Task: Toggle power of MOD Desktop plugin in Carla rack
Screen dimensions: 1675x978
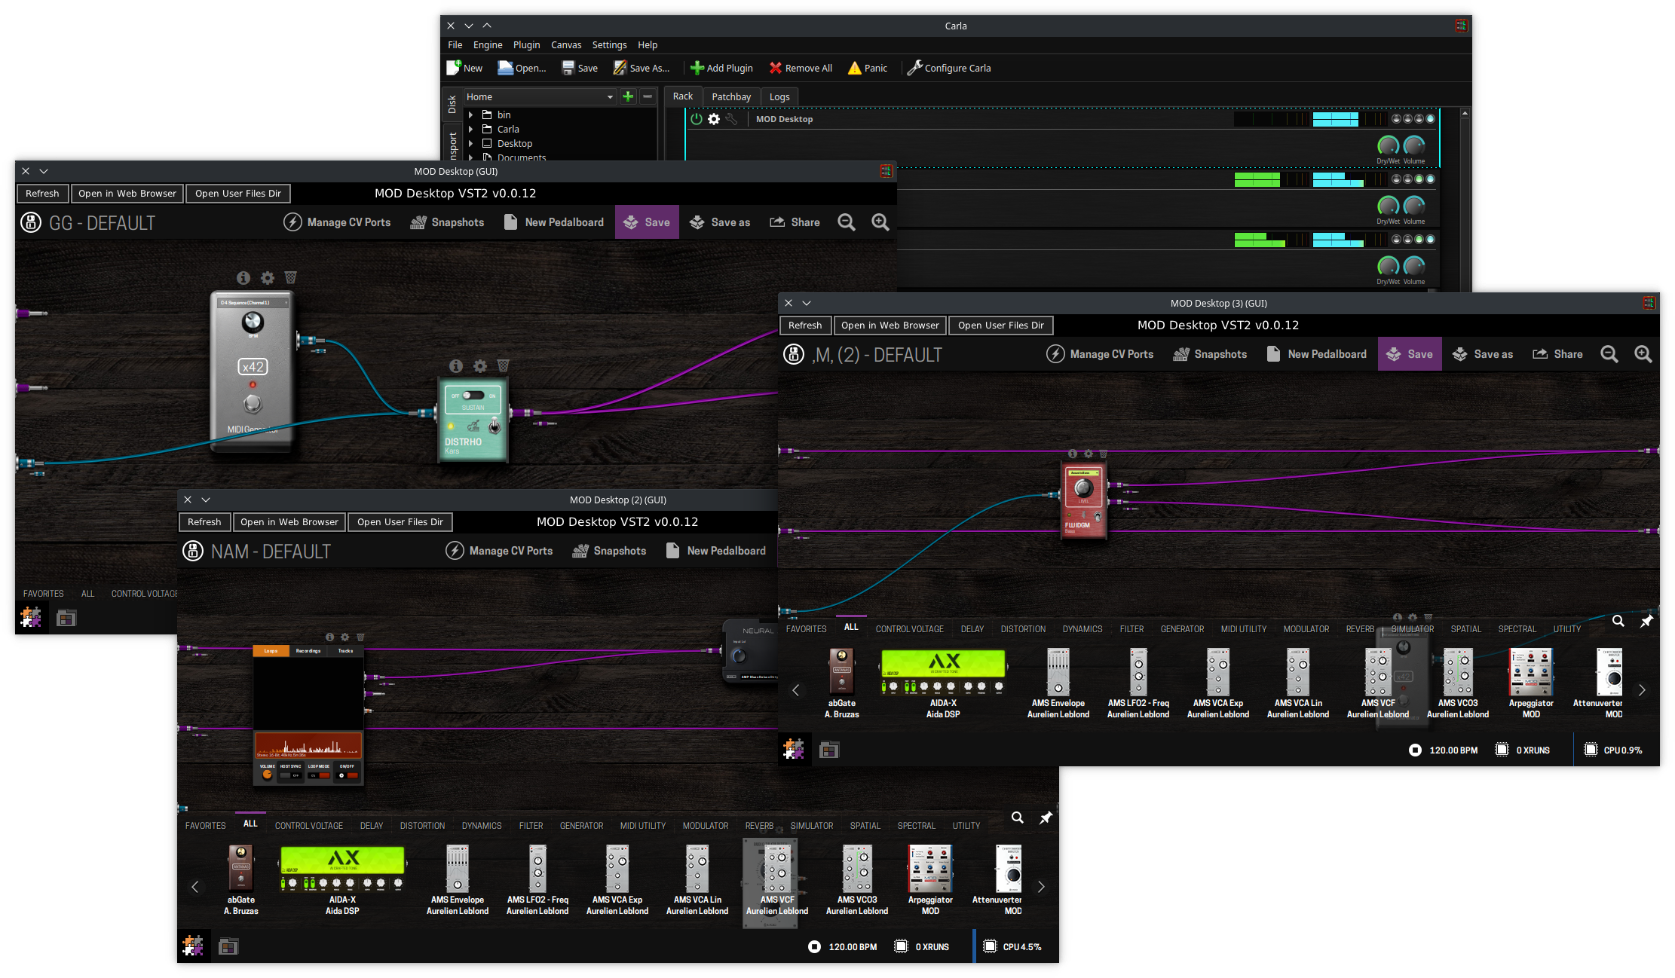Action: point(697,119)
